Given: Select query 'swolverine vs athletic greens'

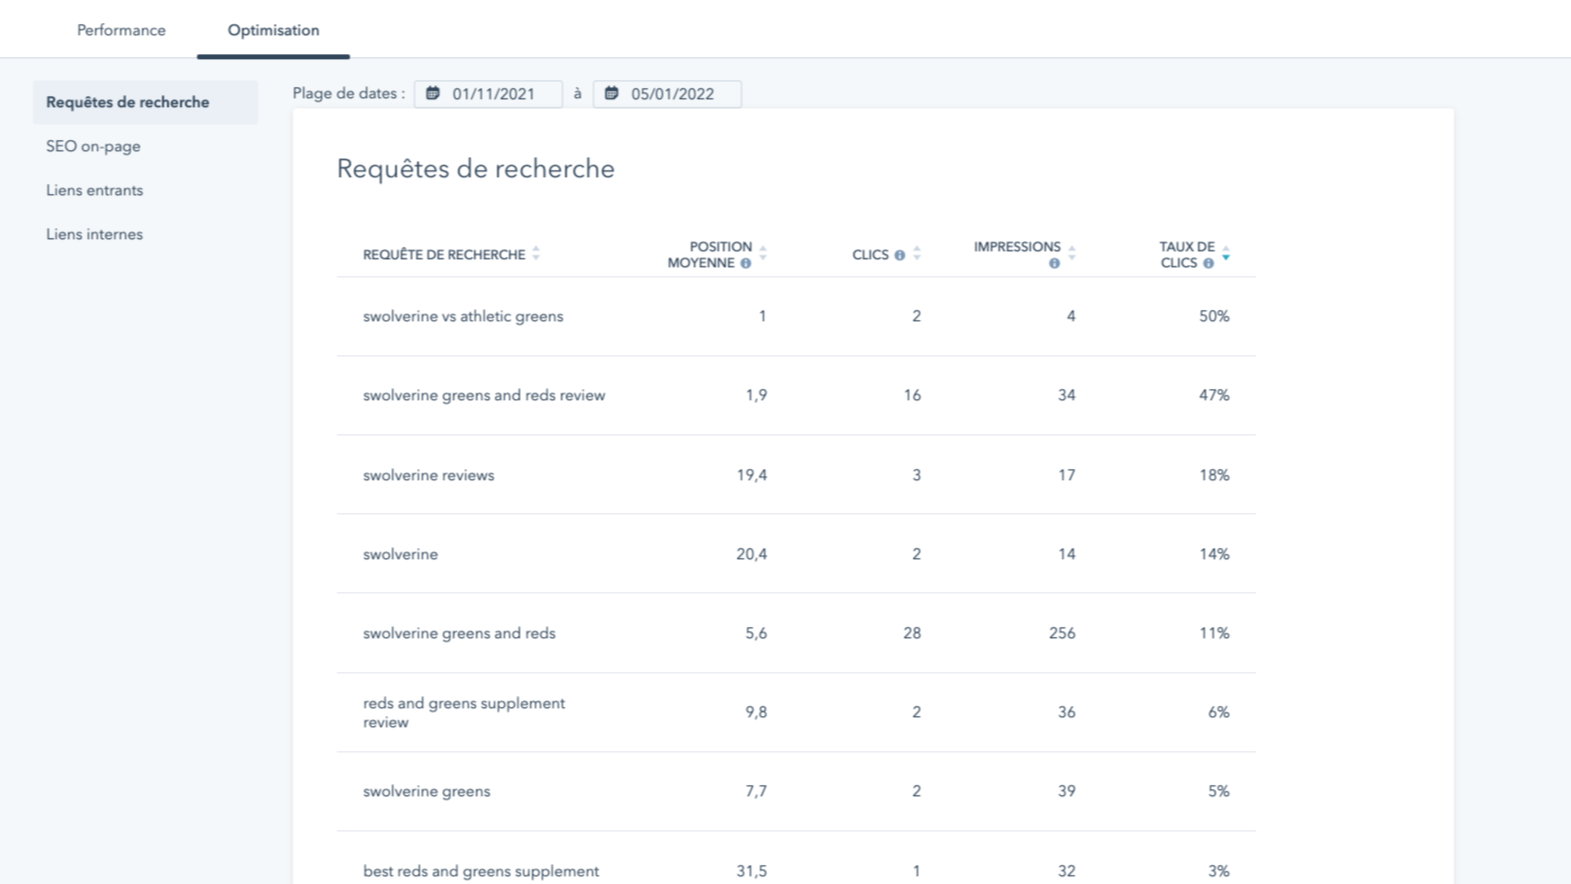Looking at the screenshot, I should click(463, 316).
